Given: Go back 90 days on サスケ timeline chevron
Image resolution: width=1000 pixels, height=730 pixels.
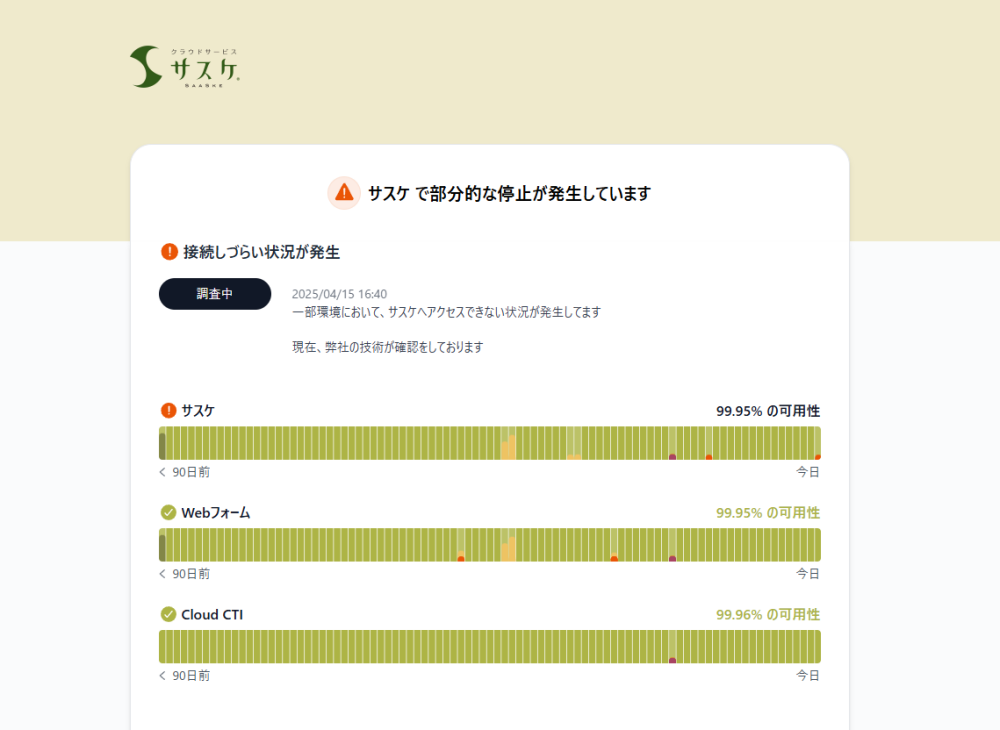Looking at the screenshot, I should pyautogui.click(x=163, y=472).
